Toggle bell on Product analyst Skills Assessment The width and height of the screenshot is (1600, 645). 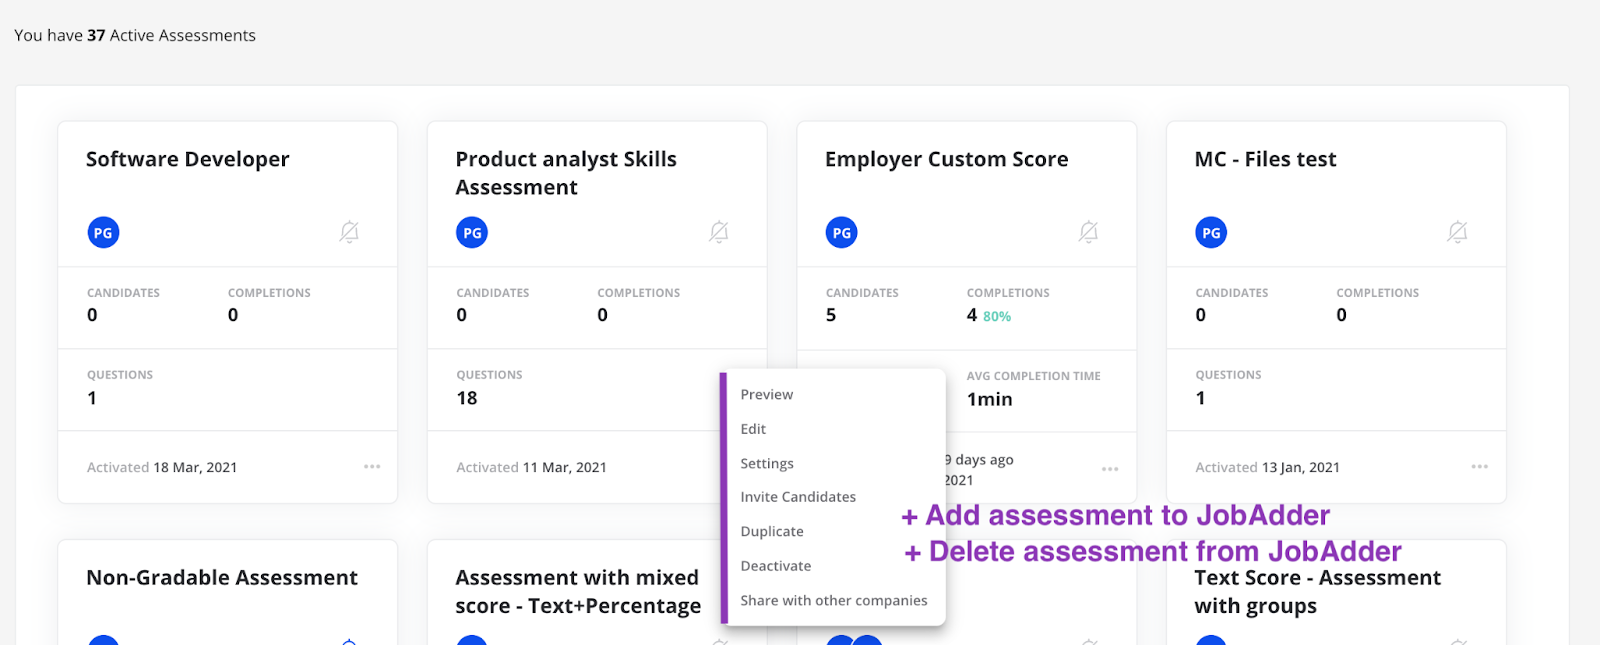click(x=718, y=233)
